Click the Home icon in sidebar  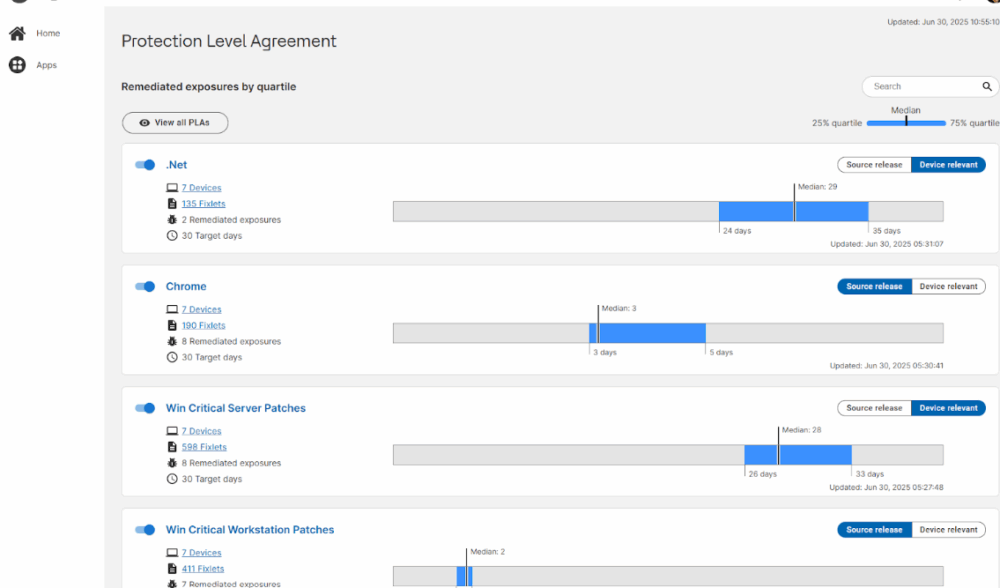pos(17,34)
